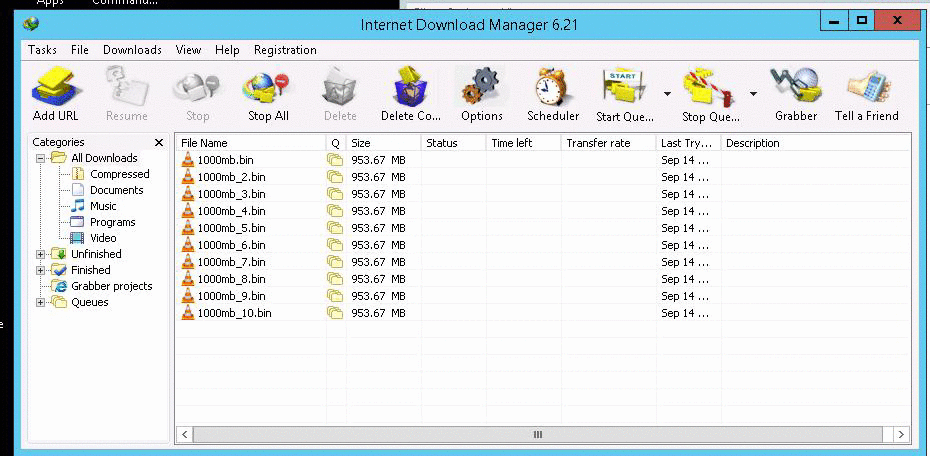930x456 pixels.
Task: Click the Delete Completed toolbar icon
Action: click(x=410, y=86)
